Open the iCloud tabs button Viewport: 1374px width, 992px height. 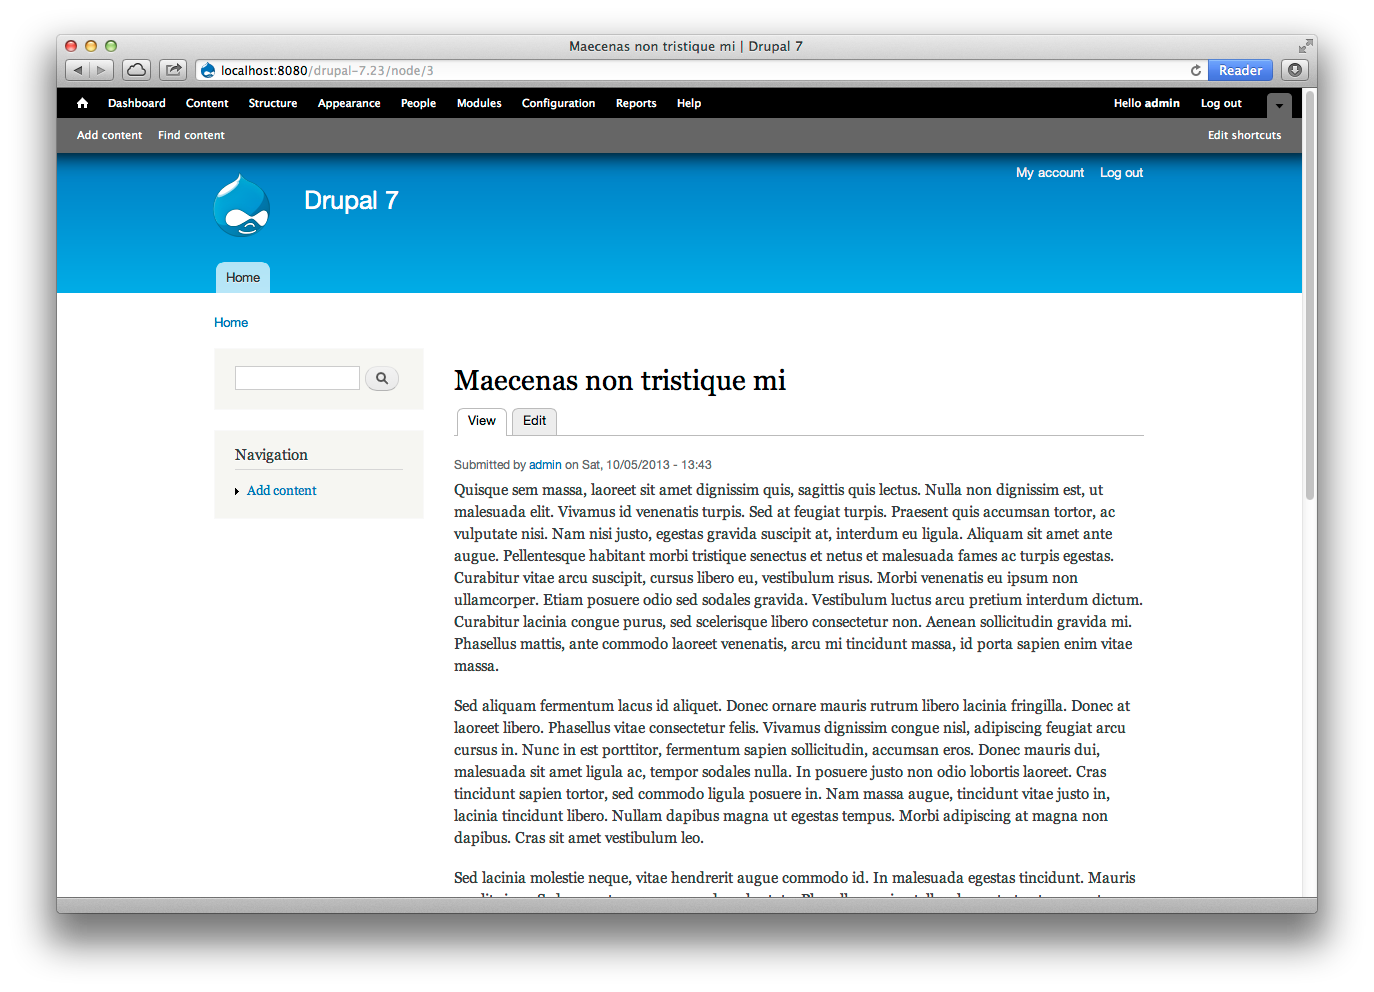pos(136,70)
